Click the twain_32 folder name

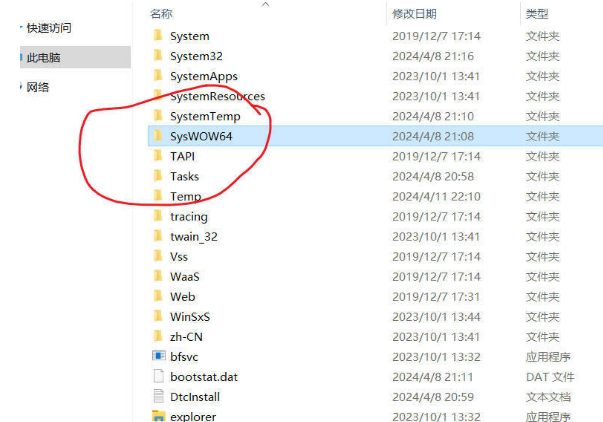click(194, 237)
